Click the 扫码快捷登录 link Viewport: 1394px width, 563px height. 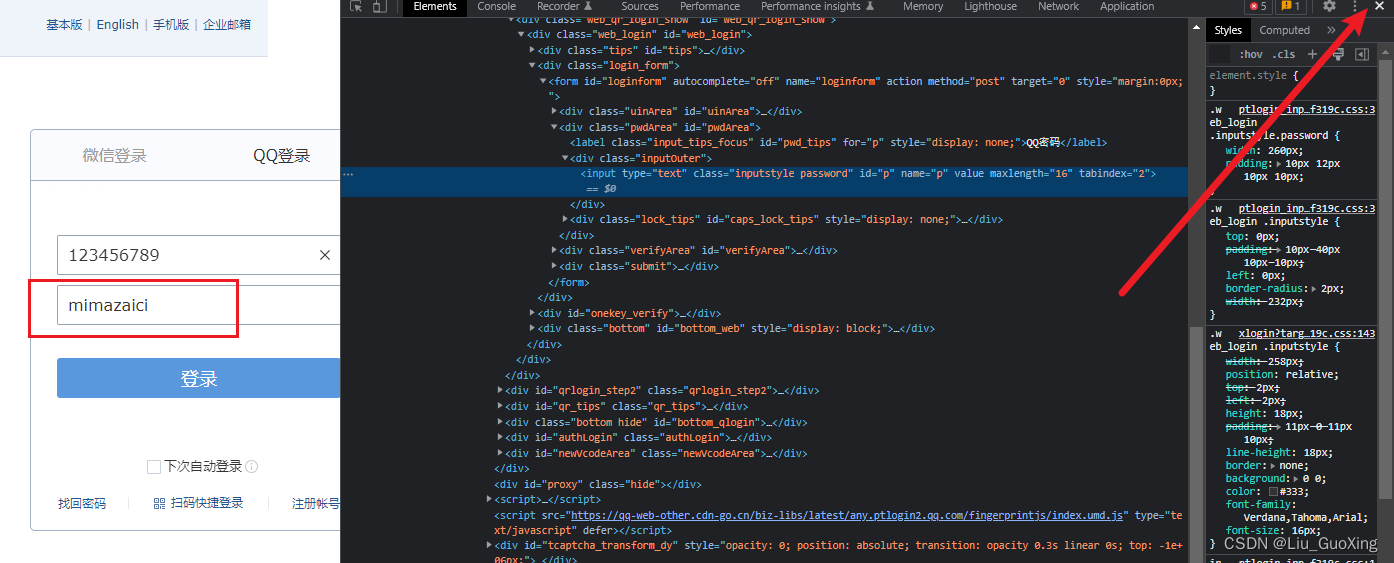(x=207, y=503)
